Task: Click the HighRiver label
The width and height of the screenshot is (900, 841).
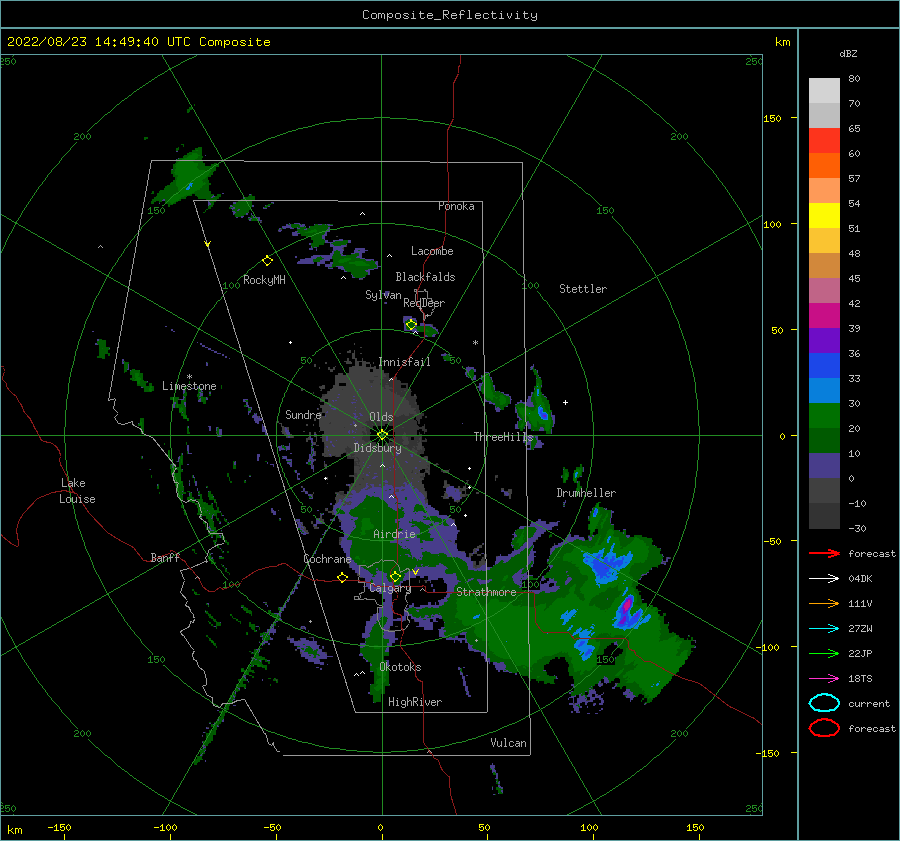Action: pyautogui.click(x=415, y=702)
